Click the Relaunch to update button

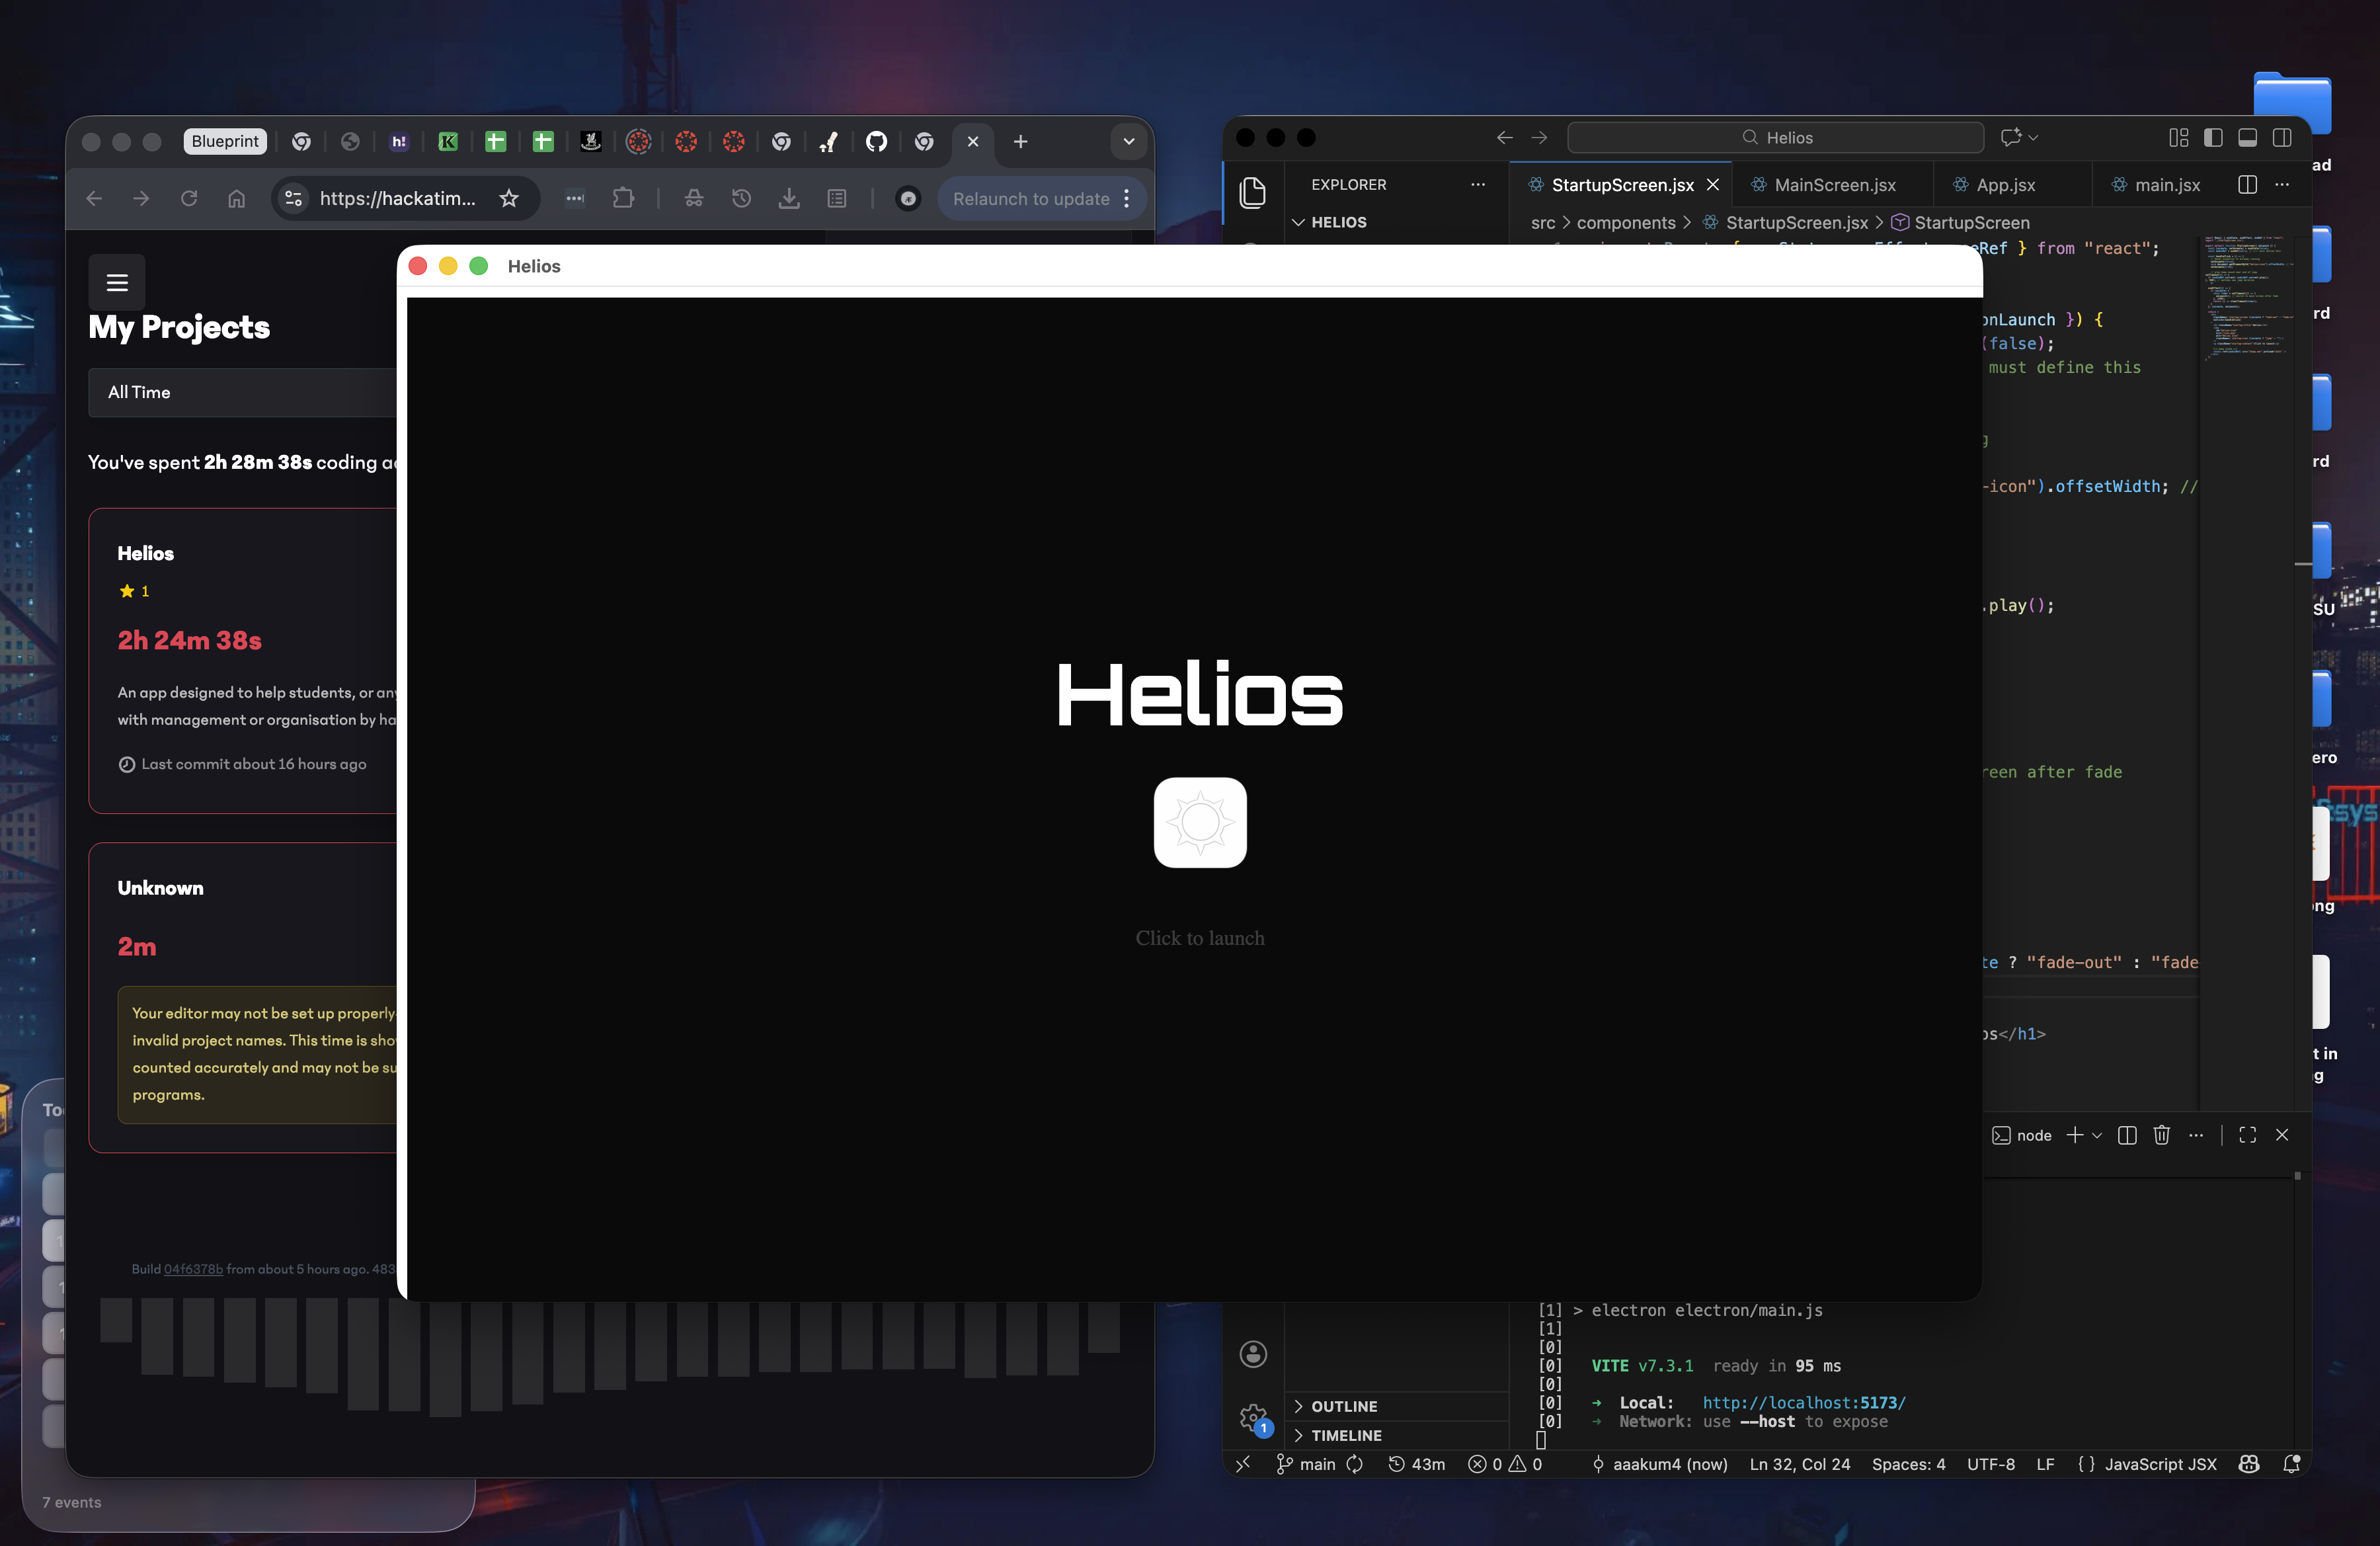(1030, 198)
